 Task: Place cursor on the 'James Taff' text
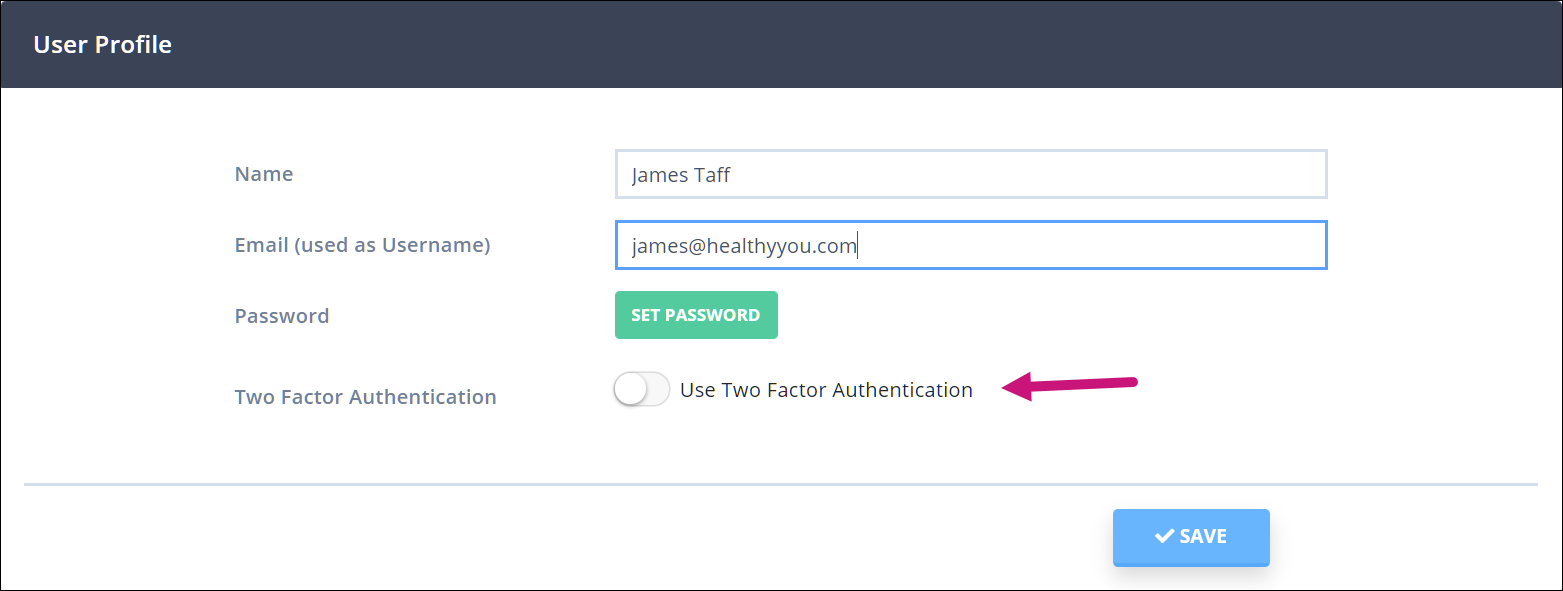click(681, 175)
